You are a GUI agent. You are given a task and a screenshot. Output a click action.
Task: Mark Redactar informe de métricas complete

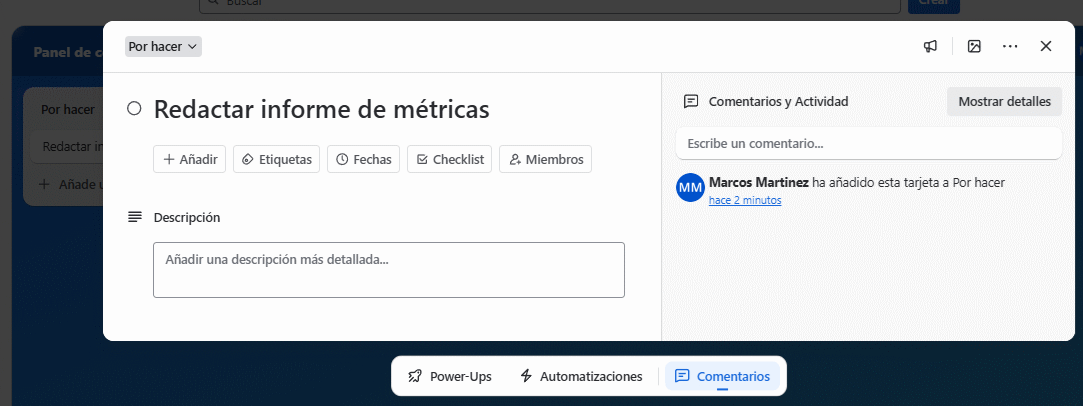point(134,109)
